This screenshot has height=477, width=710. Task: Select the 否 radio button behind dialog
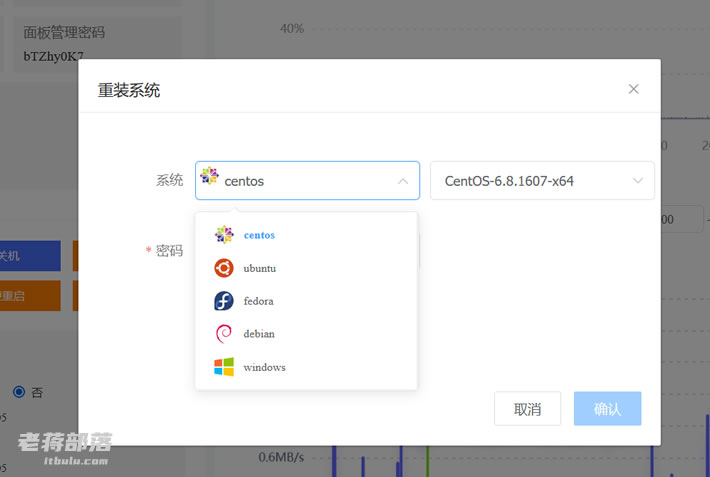[x=19, y=392]
